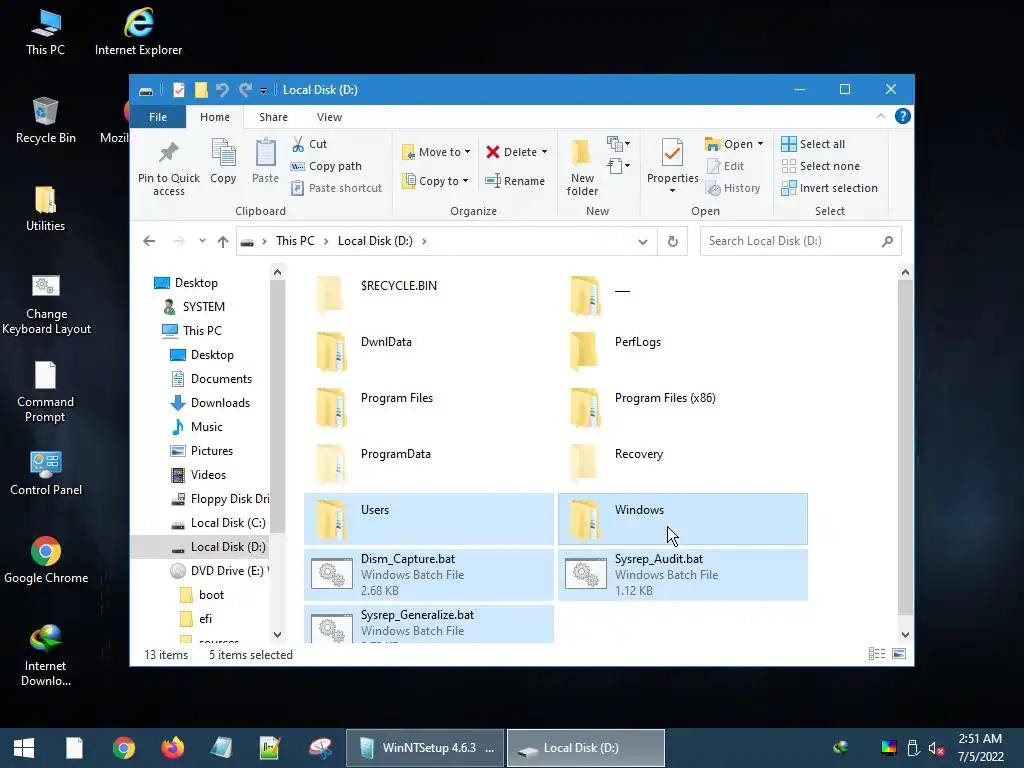1024x768 pixels.
Task: Open Control Panel desktop icon
Action: click(46, 473)
